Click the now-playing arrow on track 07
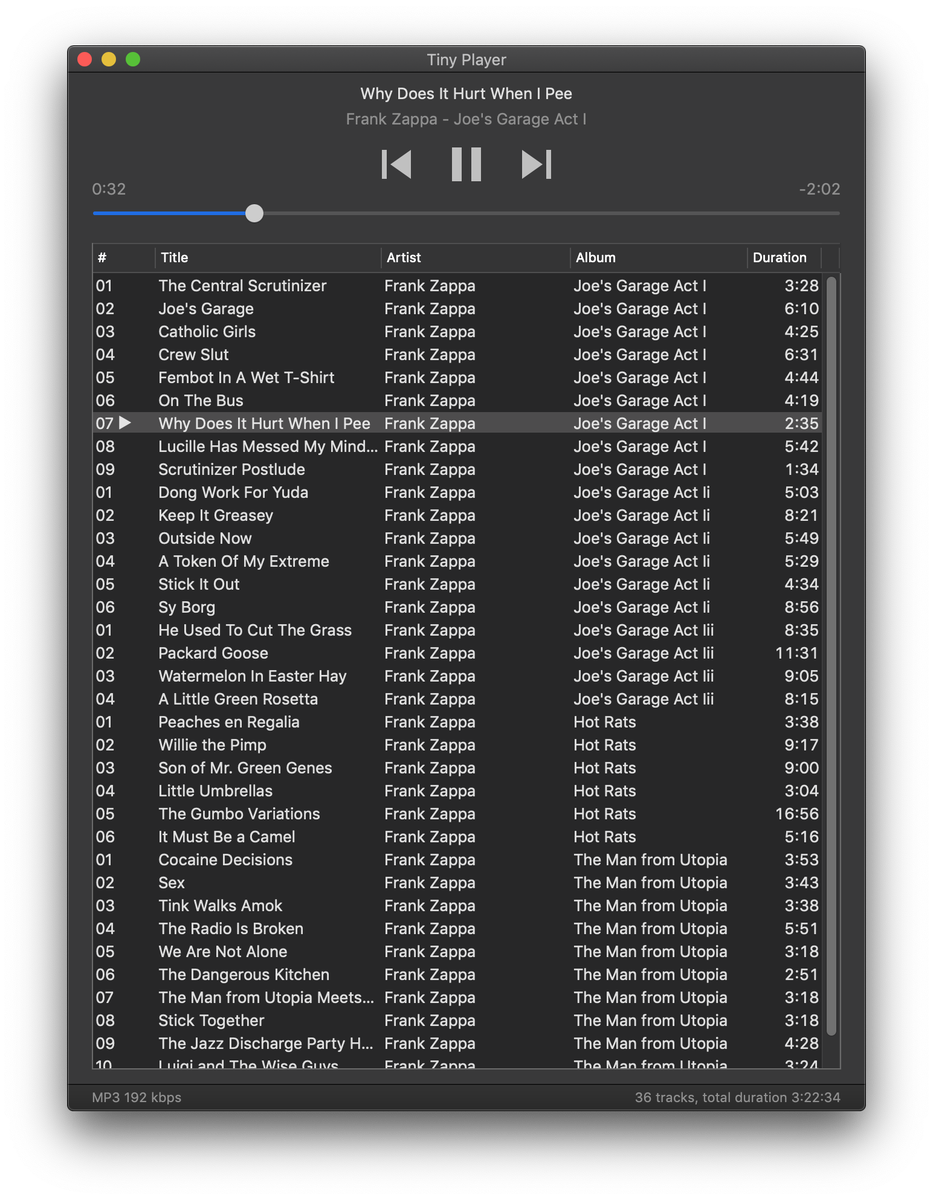The height and width of the screenshot is (1200, 933). pyautogui.click(x=125, y=423)
